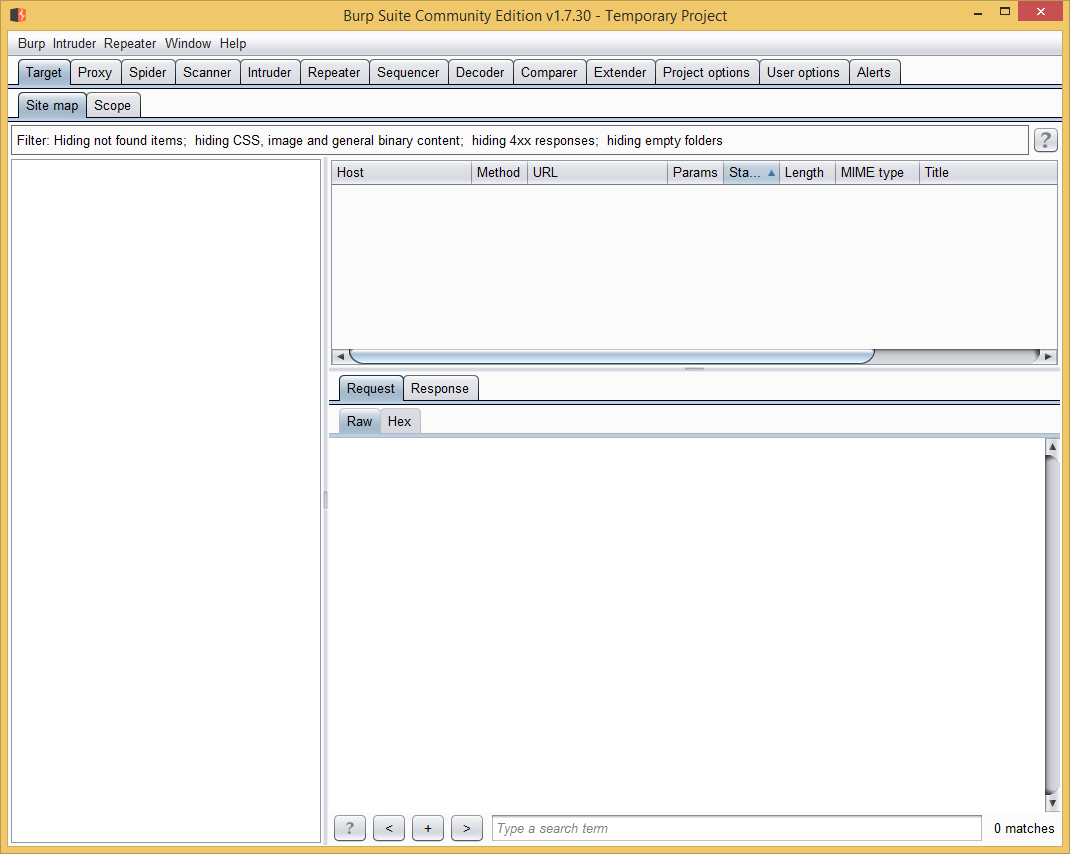The width and height of the screenshot is (1070, 854).
Task: Sort table by MIME type column
Action: pos(877,173)
